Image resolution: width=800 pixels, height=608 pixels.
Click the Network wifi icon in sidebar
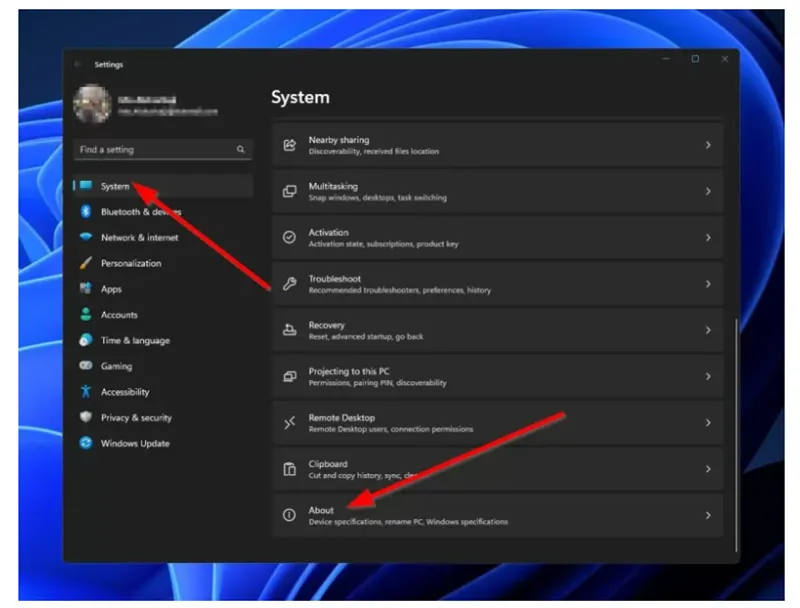pyautogui.click(x=86, y=237)
